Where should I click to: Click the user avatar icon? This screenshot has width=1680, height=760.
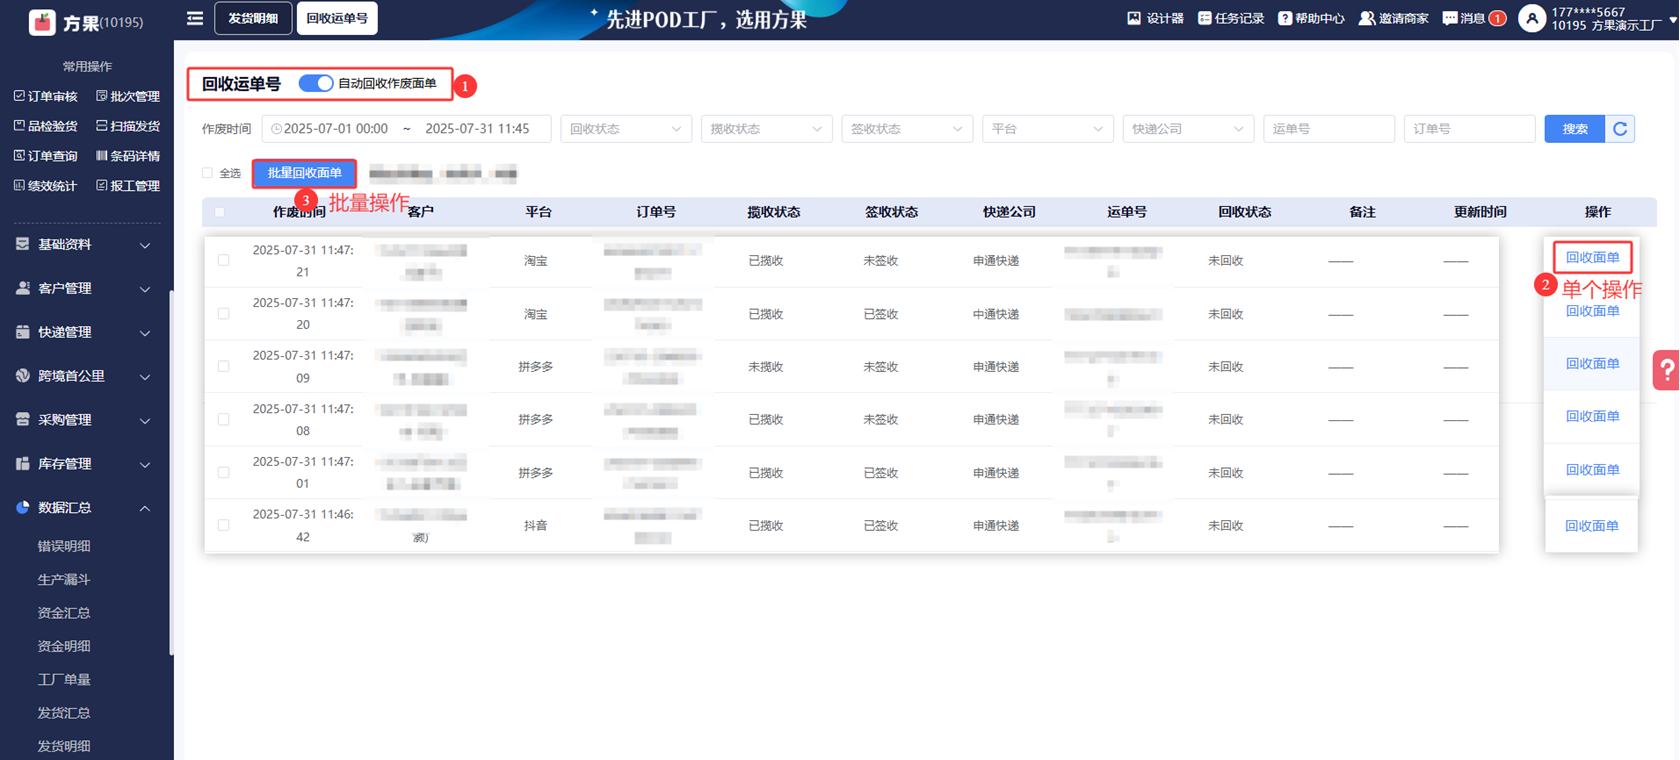[1532, 18]
